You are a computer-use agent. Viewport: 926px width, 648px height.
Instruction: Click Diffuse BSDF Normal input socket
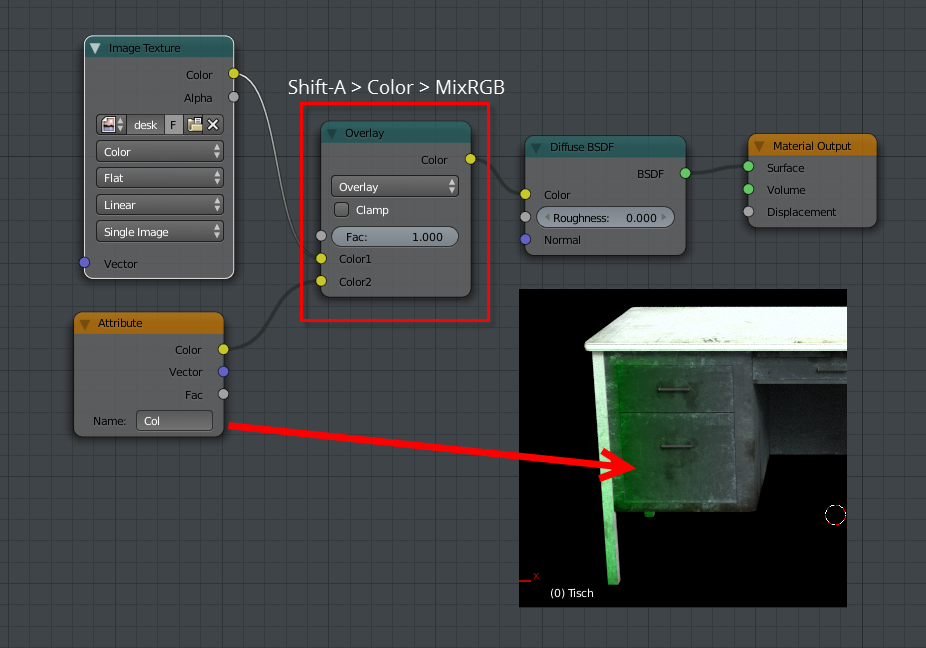point(525,239)
